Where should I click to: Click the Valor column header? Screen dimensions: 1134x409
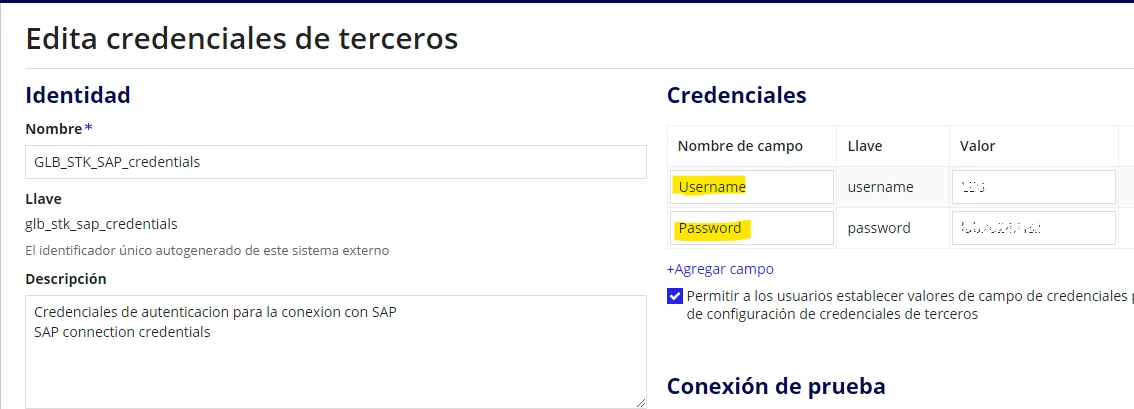tap(978, 146)
